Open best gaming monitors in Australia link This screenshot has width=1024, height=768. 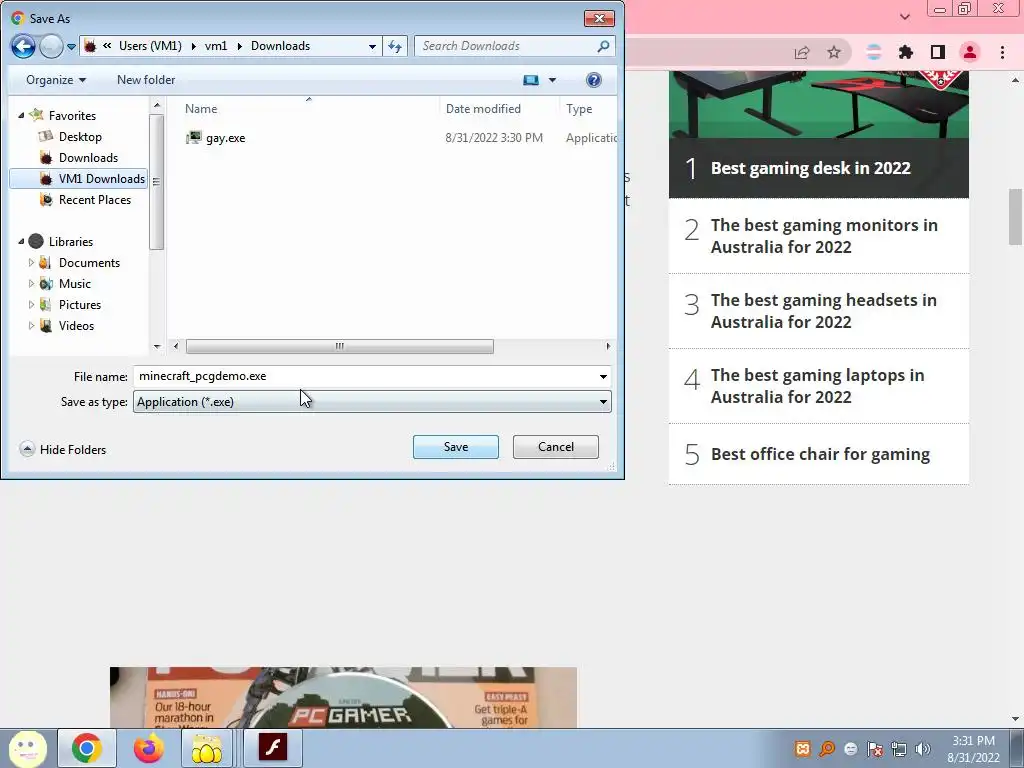(824, 236)
